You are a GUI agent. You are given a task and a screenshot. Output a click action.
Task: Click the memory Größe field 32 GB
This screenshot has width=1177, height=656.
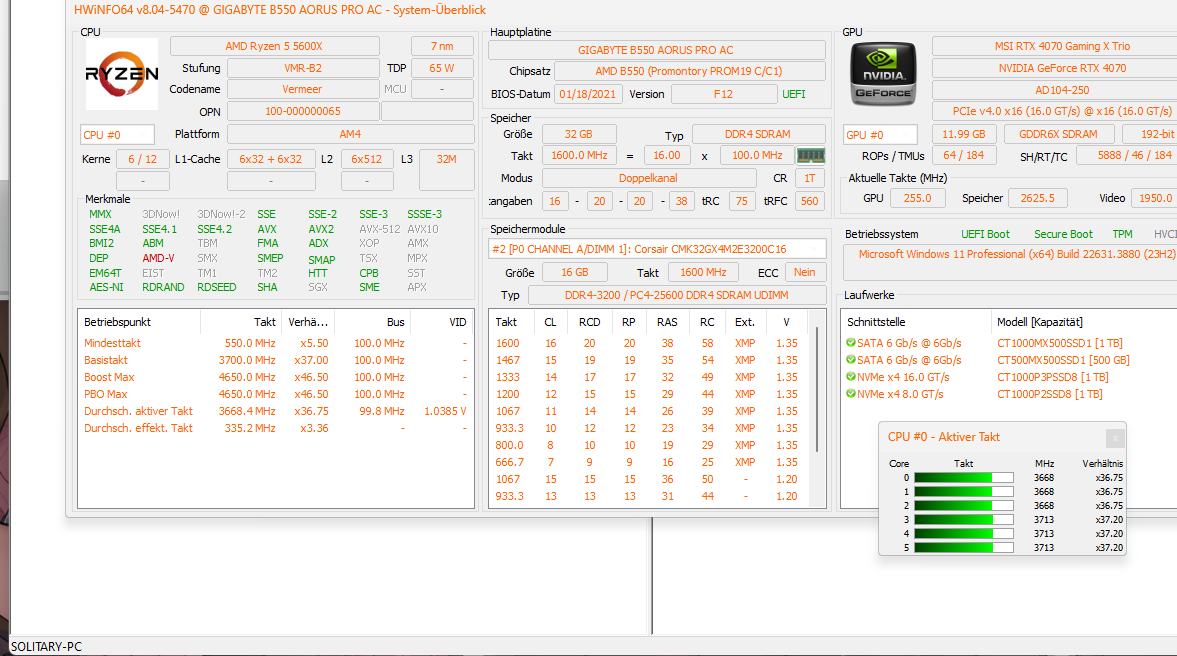click(579, 134)
